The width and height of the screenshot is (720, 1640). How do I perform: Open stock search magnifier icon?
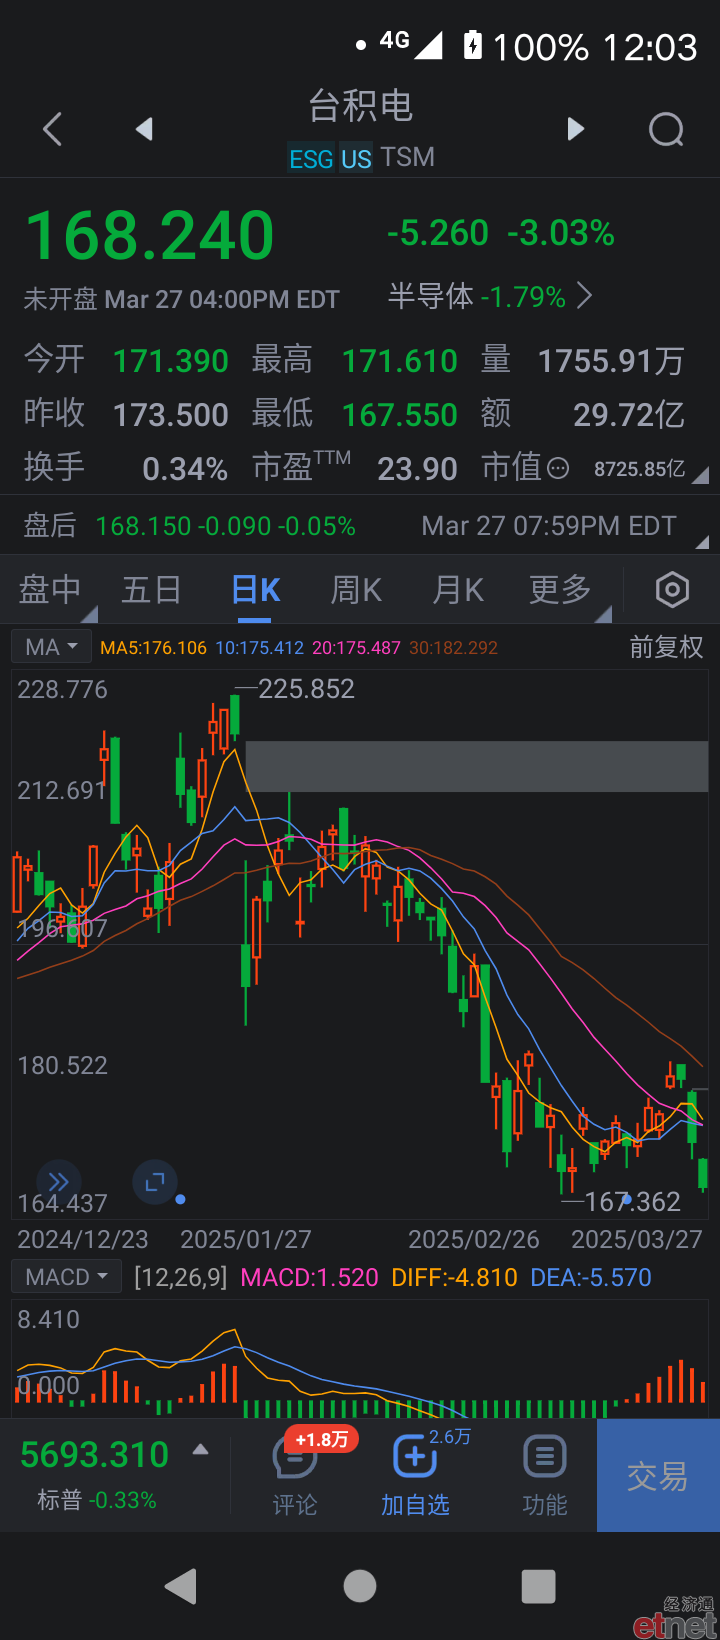(666, 129)
